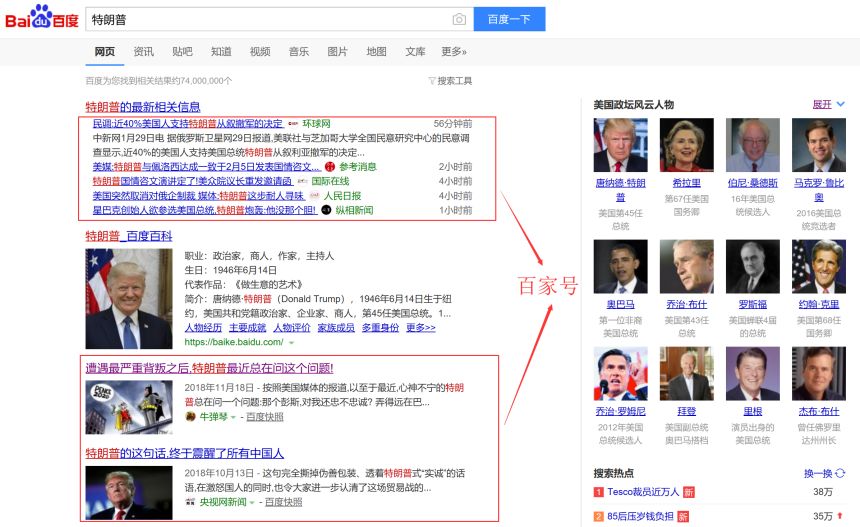
Task: Open the 图片 tab
Action: (337, 52)
